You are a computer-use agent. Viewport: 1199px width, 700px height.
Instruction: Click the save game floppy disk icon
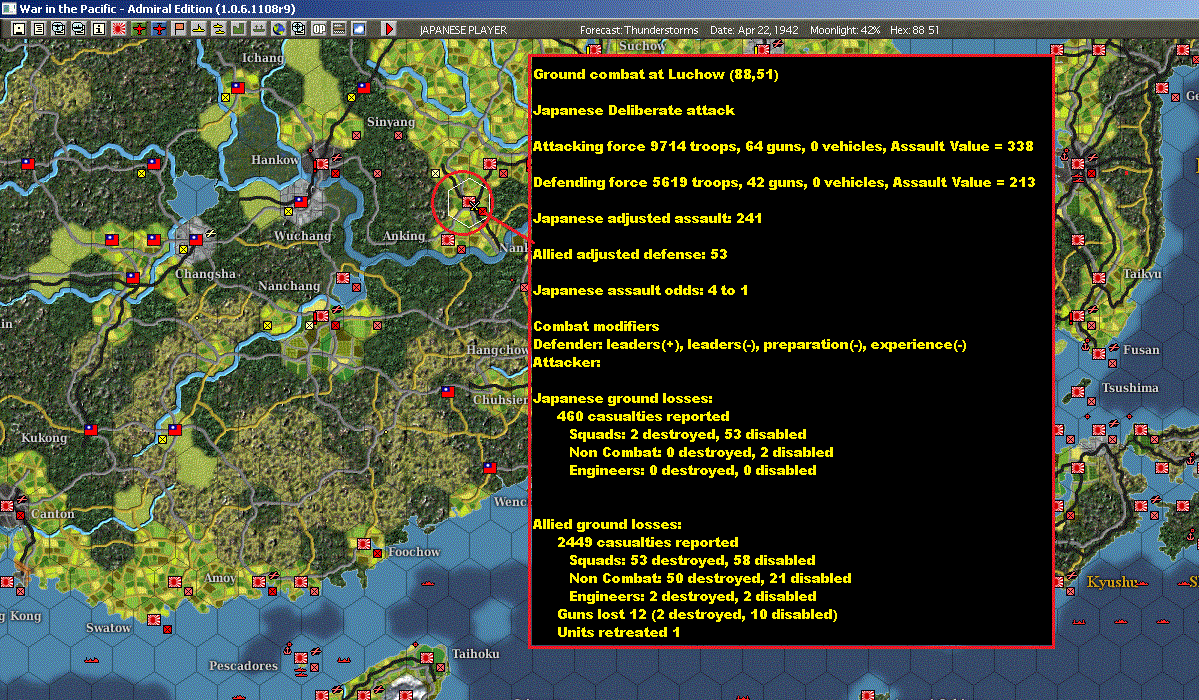pos(19,29)
